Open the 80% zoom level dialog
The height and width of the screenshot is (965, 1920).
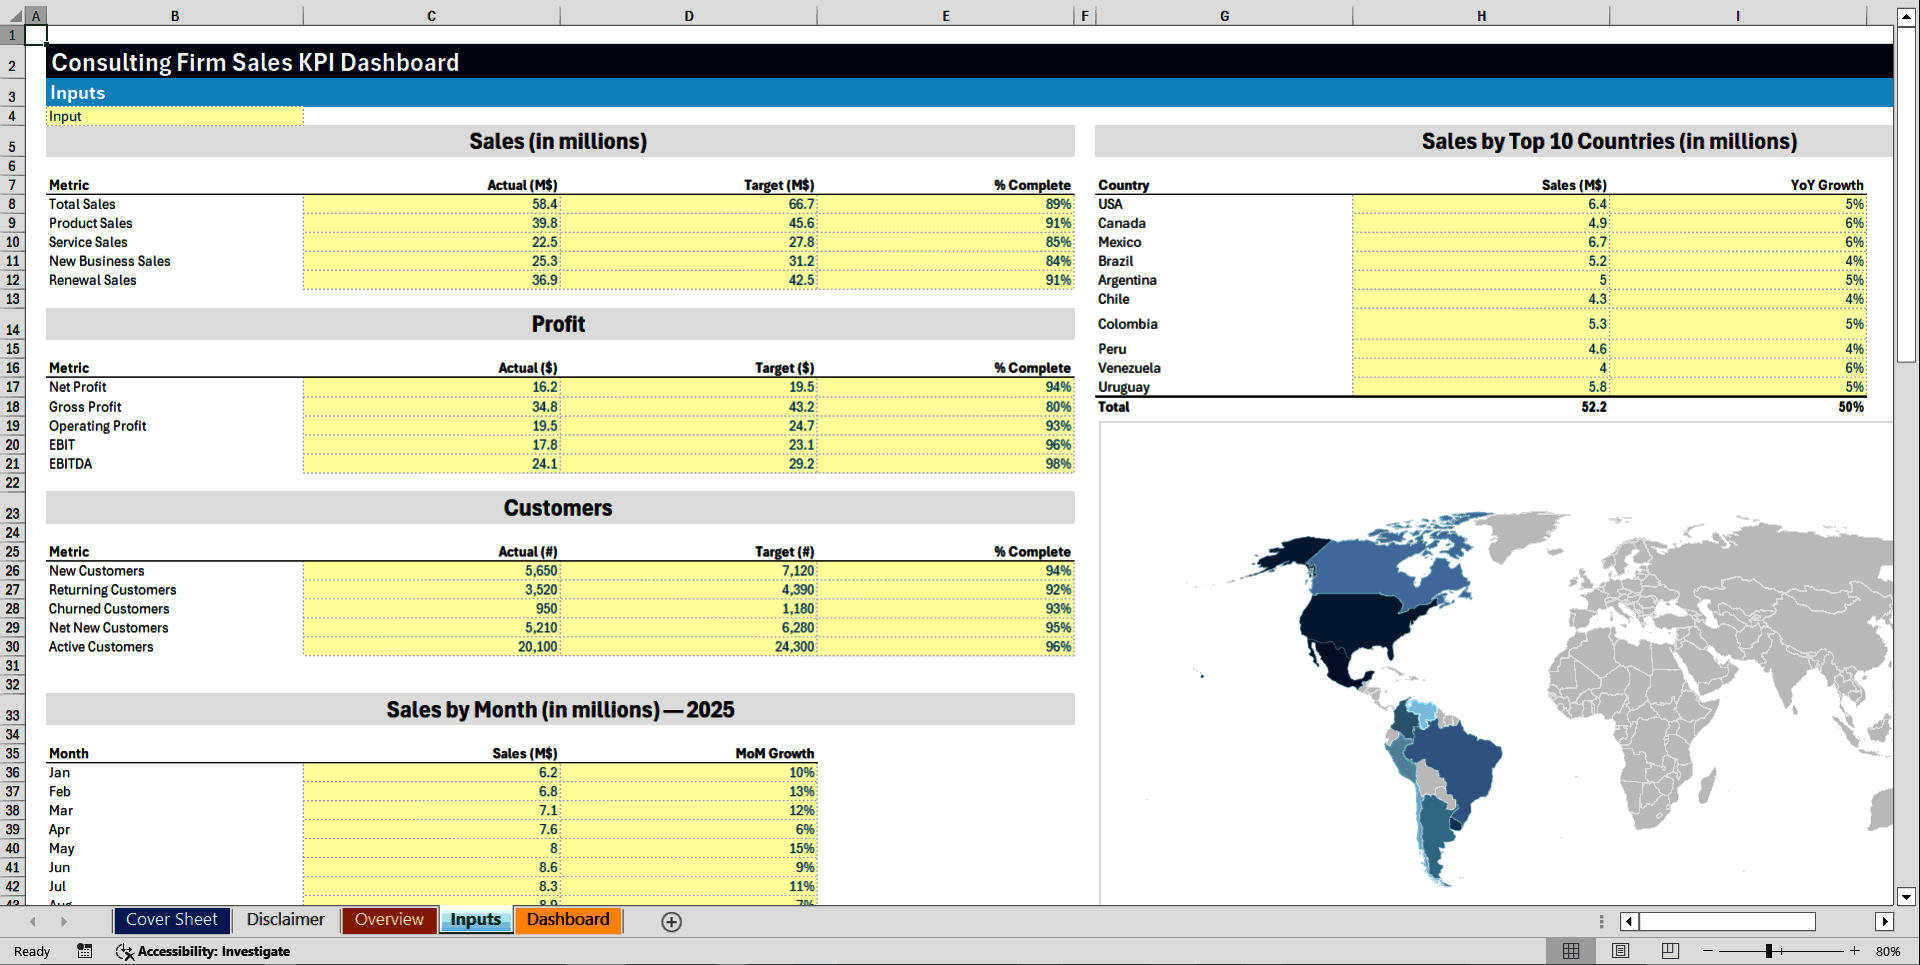[x=1888, y=951]
